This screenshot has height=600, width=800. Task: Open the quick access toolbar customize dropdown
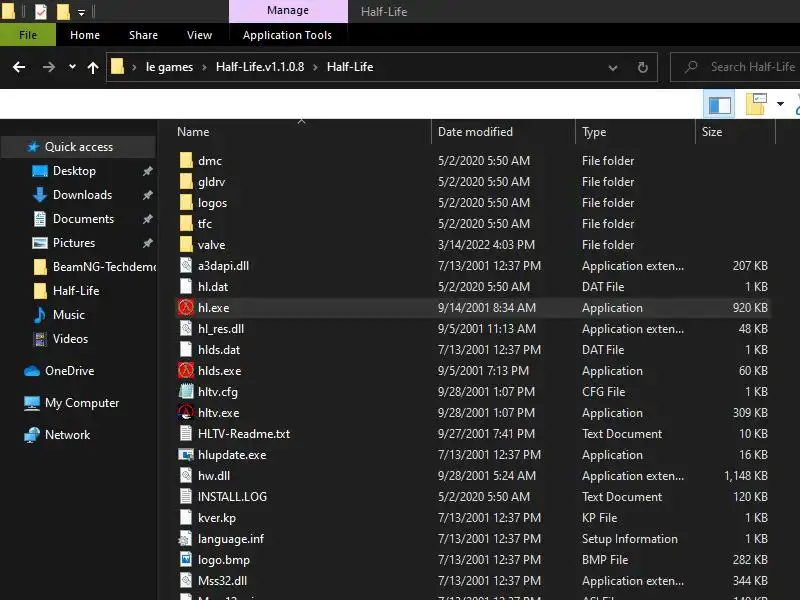point(82,12)
